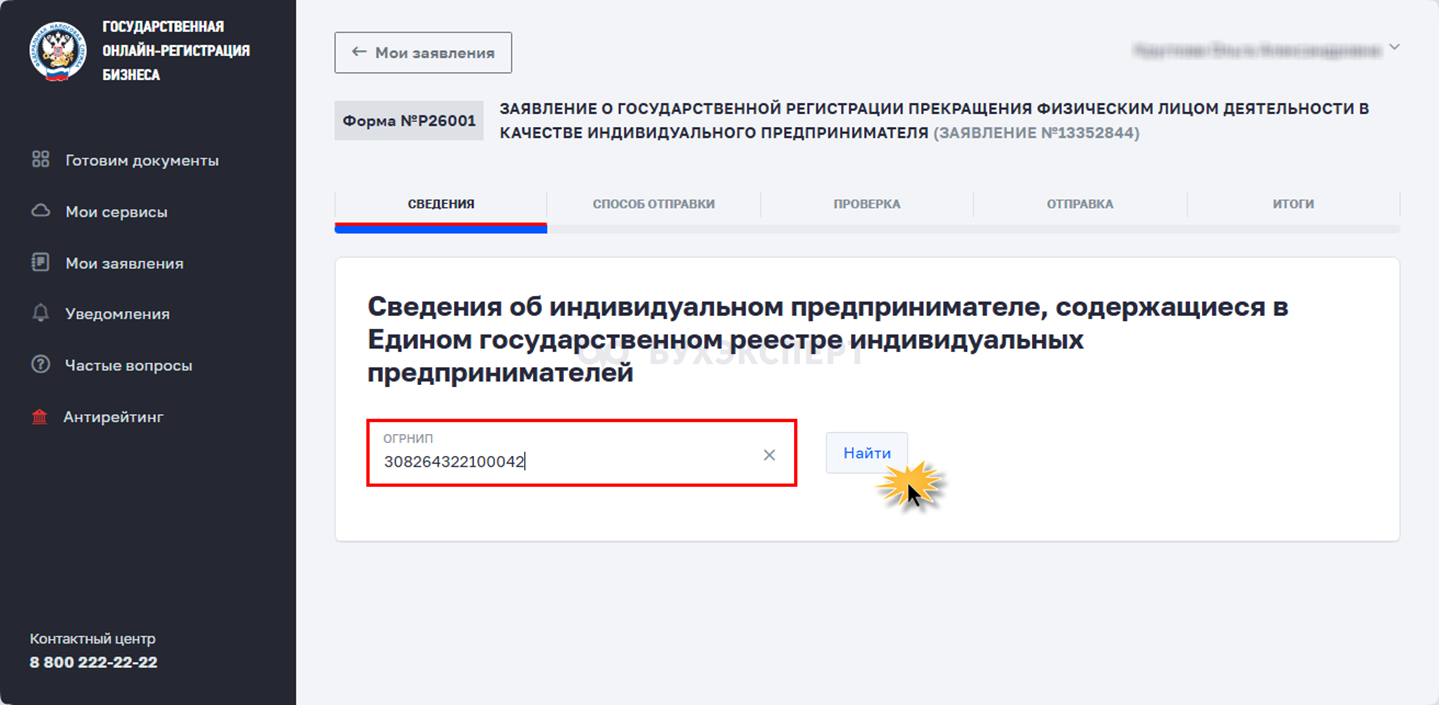Go to the 'Итоги' tab

tap(1293, 204)
